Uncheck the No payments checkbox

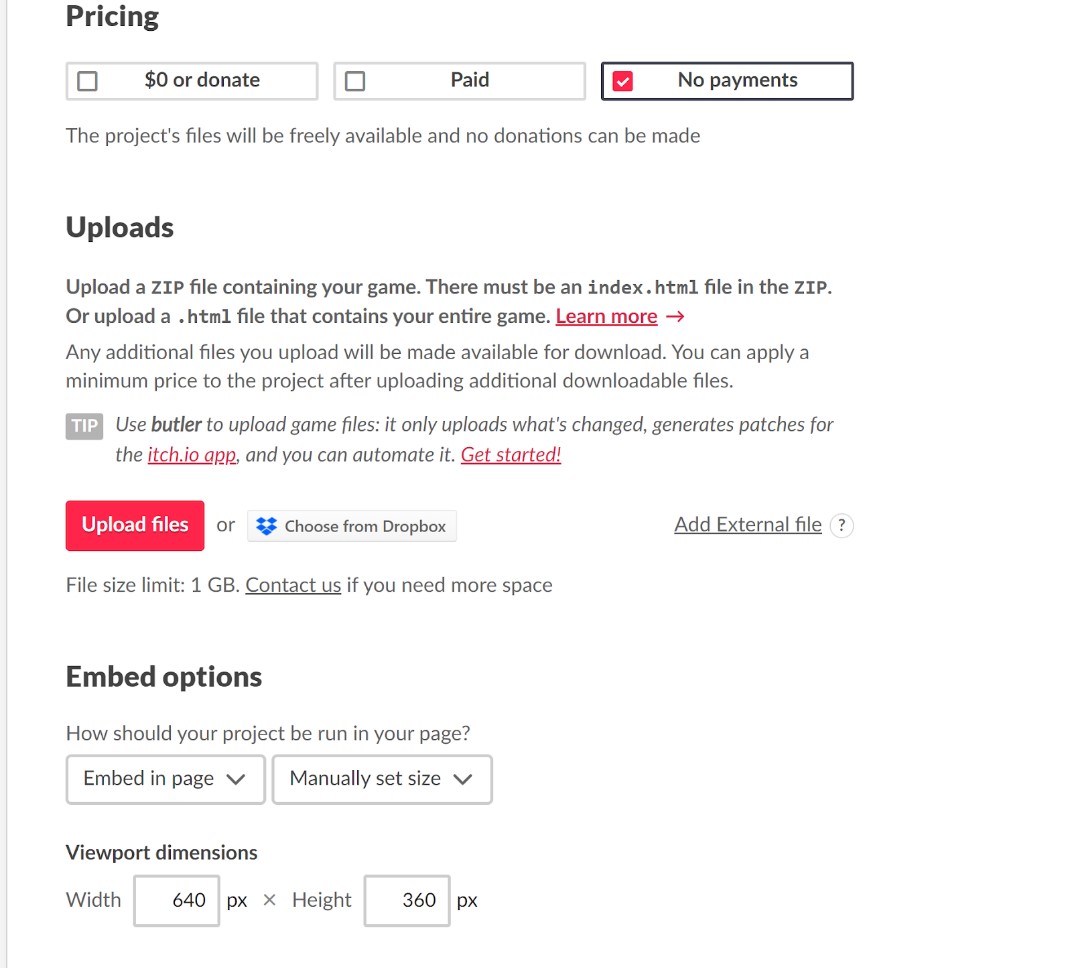pyautogui.click(x=622, y=81)
